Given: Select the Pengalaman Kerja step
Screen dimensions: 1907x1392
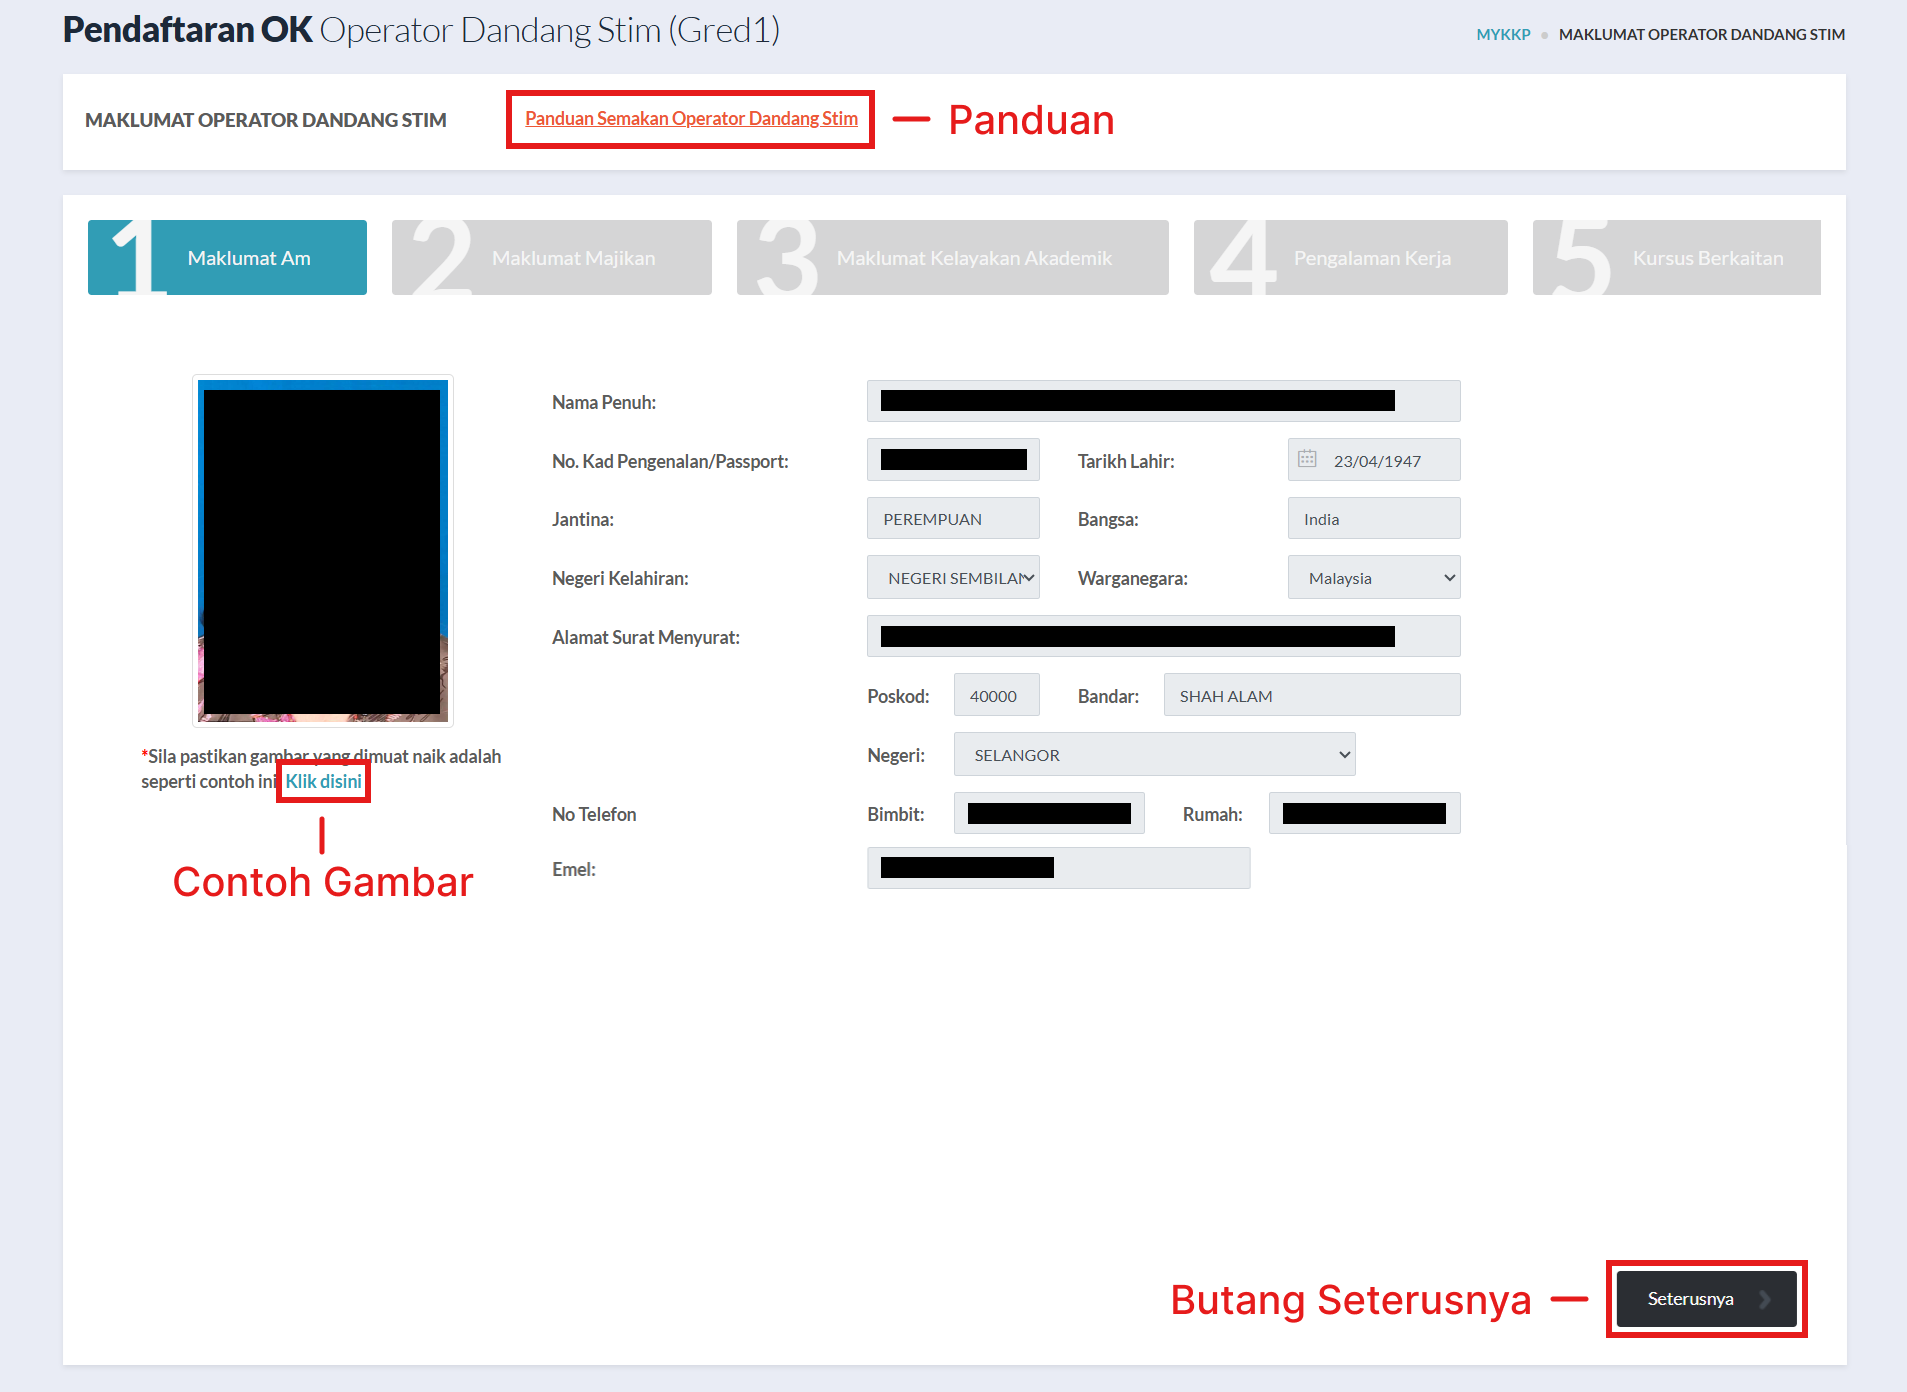Looking at the screenshot, I should (1350, 258).
